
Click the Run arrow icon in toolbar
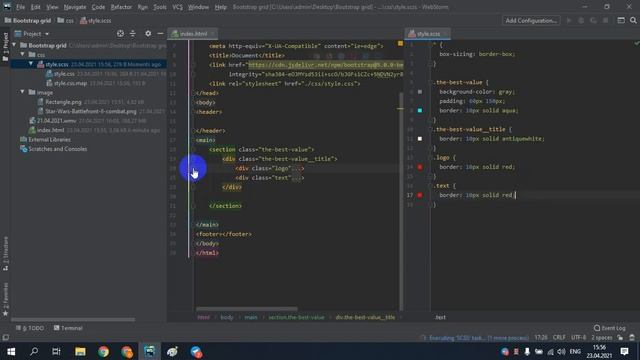[569, 20]
